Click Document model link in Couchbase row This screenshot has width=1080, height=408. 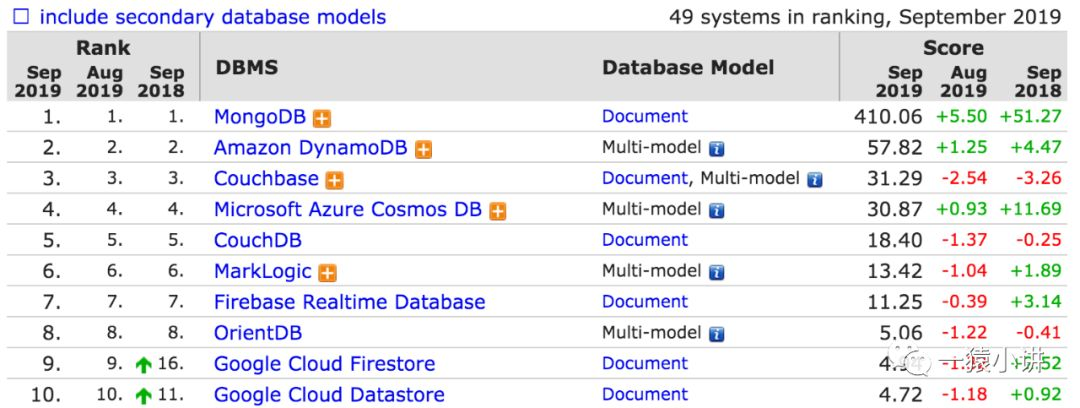645,179
